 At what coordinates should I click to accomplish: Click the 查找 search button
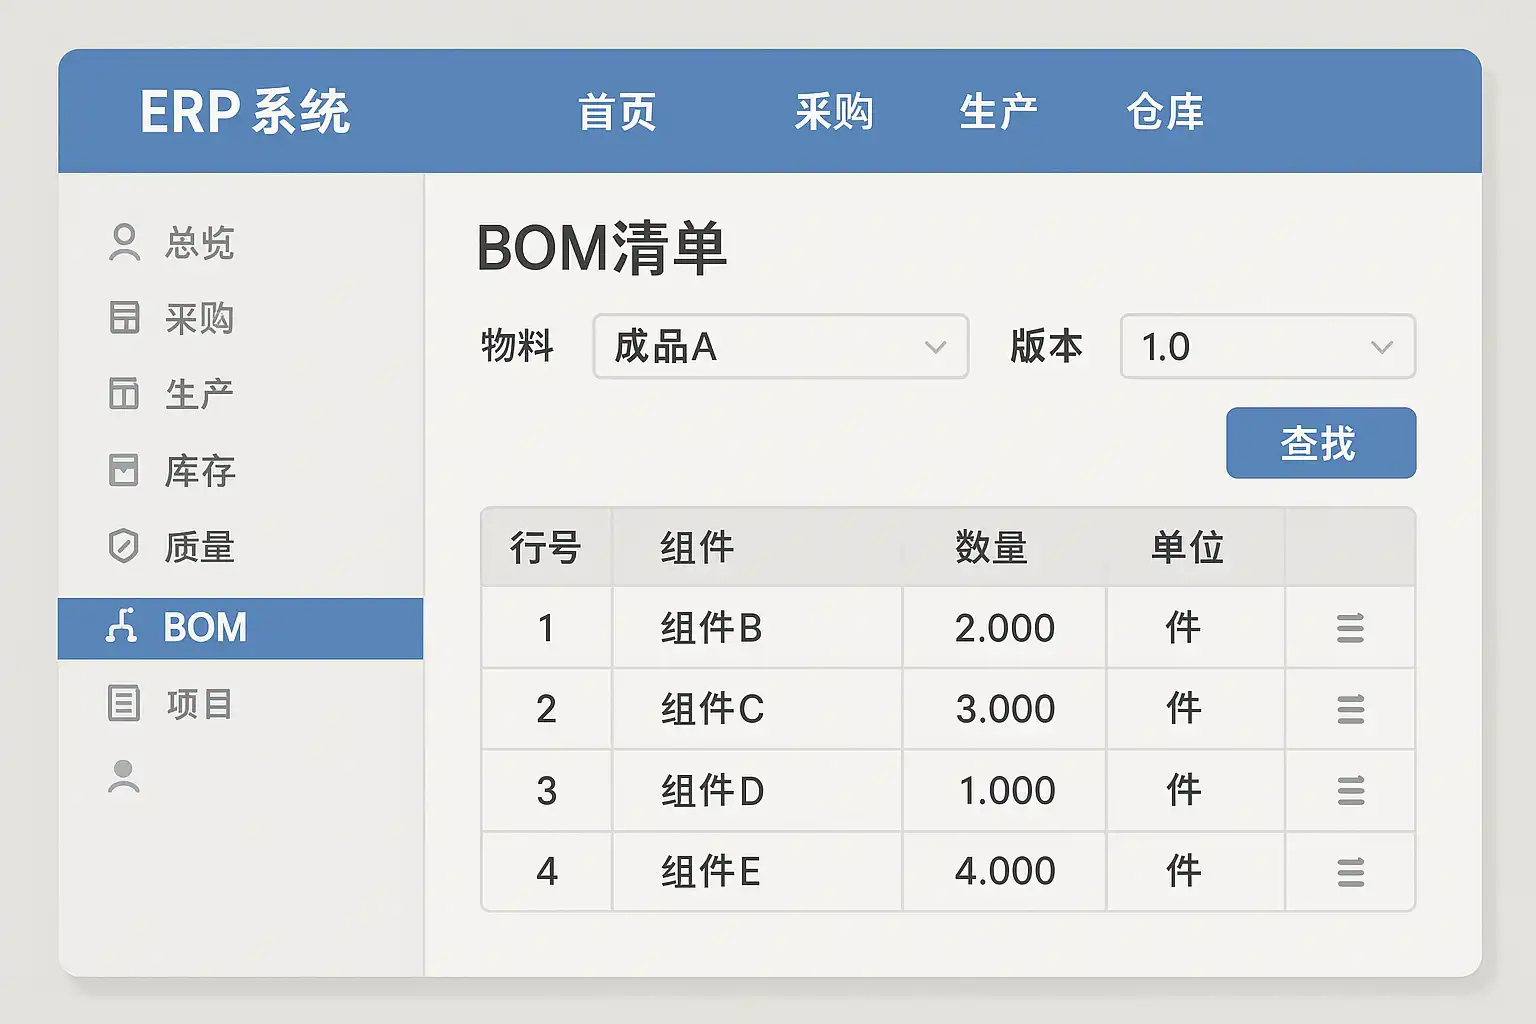[x=1319, y=442]
